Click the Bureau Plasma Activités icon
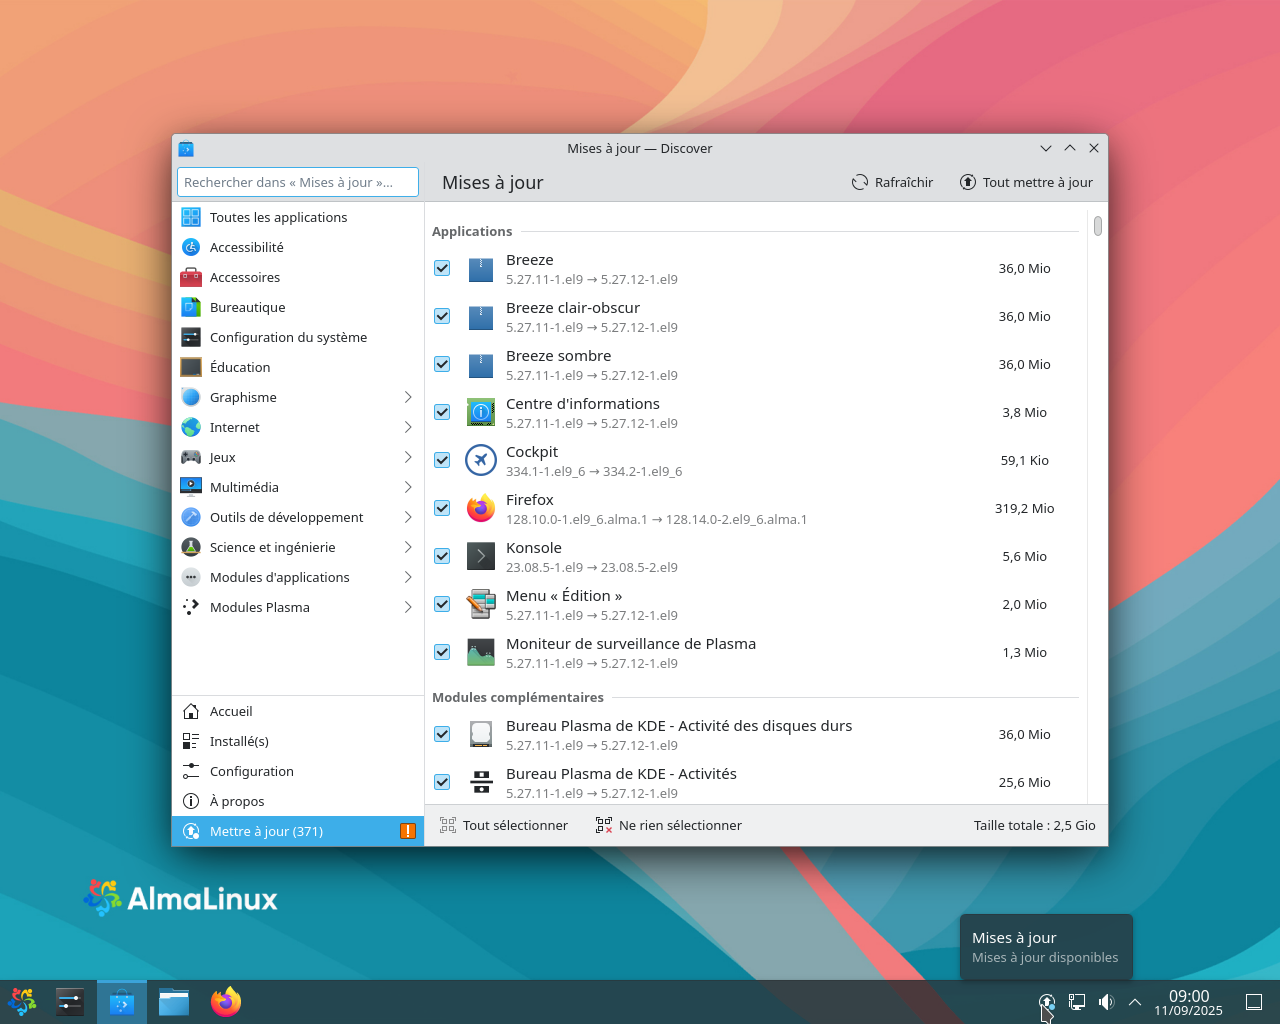1280x1024 pixels. 481,783
